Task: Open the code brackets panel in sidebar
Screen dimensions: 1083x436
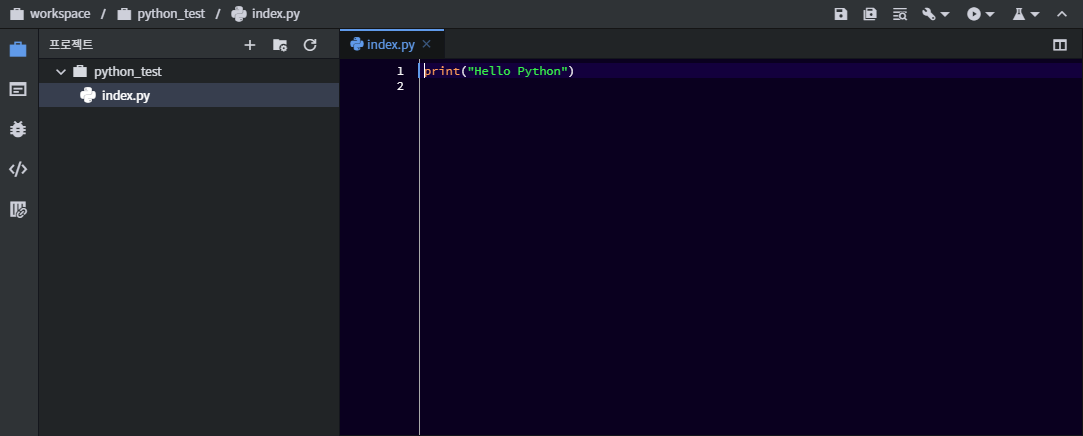Action: [x=18, y=169]
